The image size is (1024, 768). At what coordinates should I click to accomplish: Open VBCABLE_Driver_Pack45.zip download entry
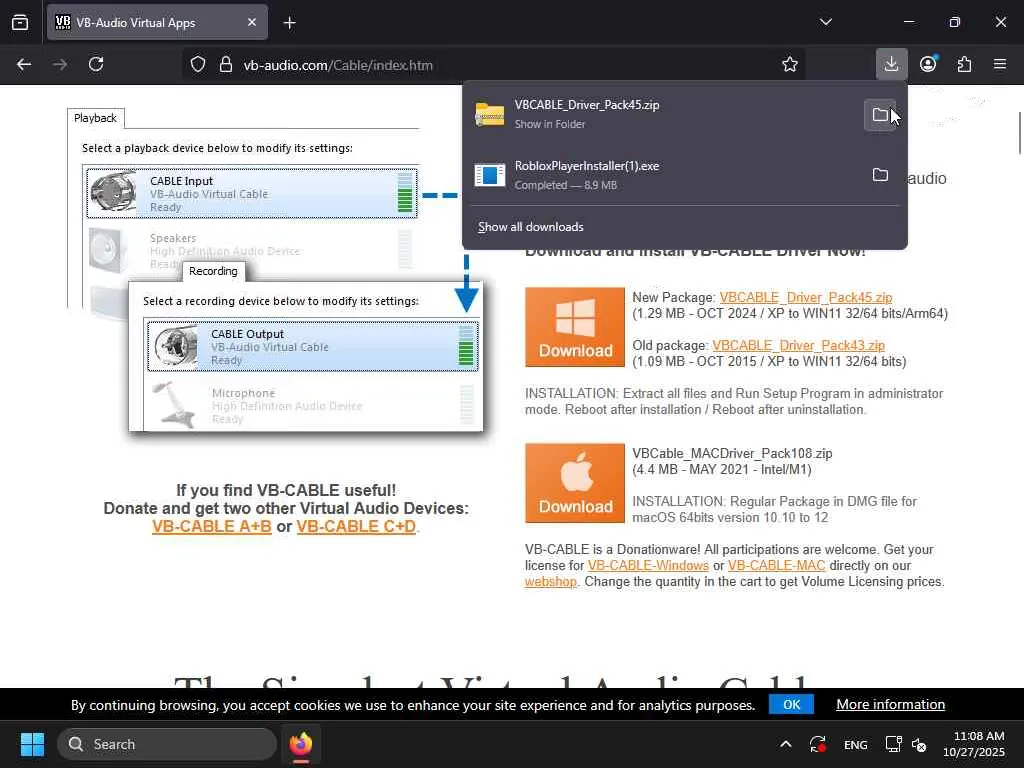pos(663,114)
